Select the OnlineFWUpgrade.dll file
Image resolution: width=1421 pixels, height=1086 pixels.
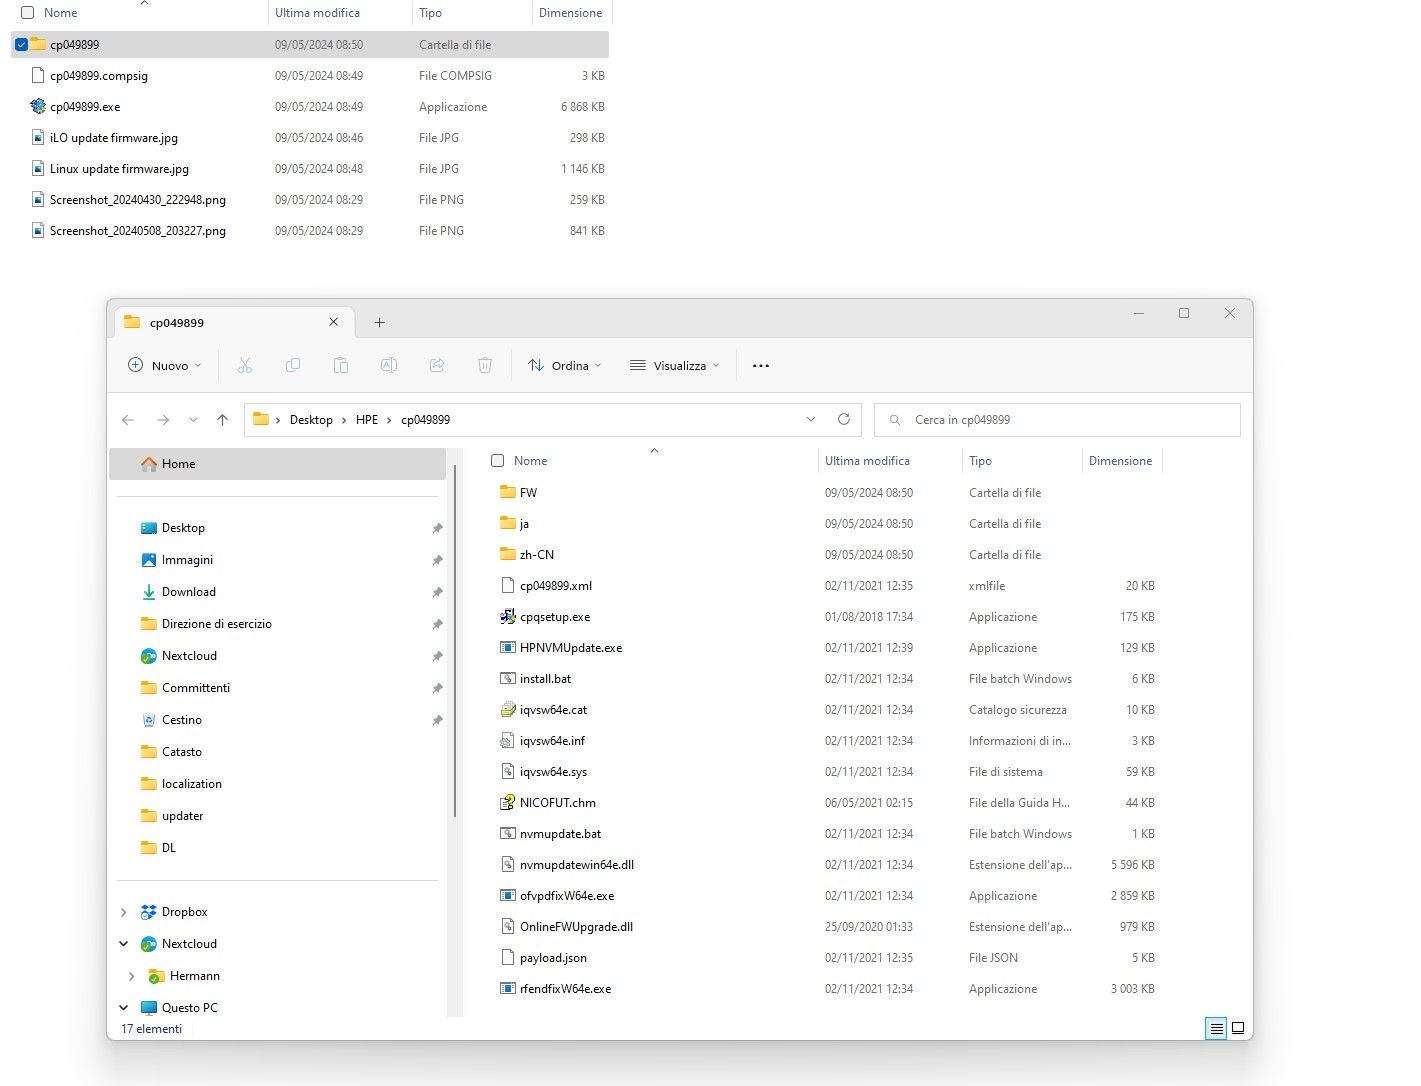(576, 927)
